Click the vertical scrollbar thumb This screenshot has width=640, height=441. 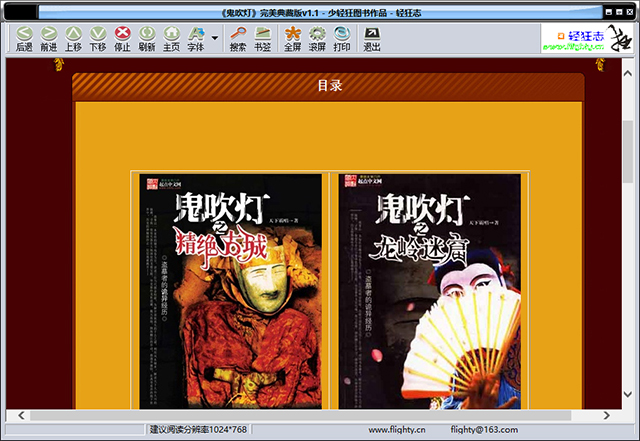click(x=628, y=151)
